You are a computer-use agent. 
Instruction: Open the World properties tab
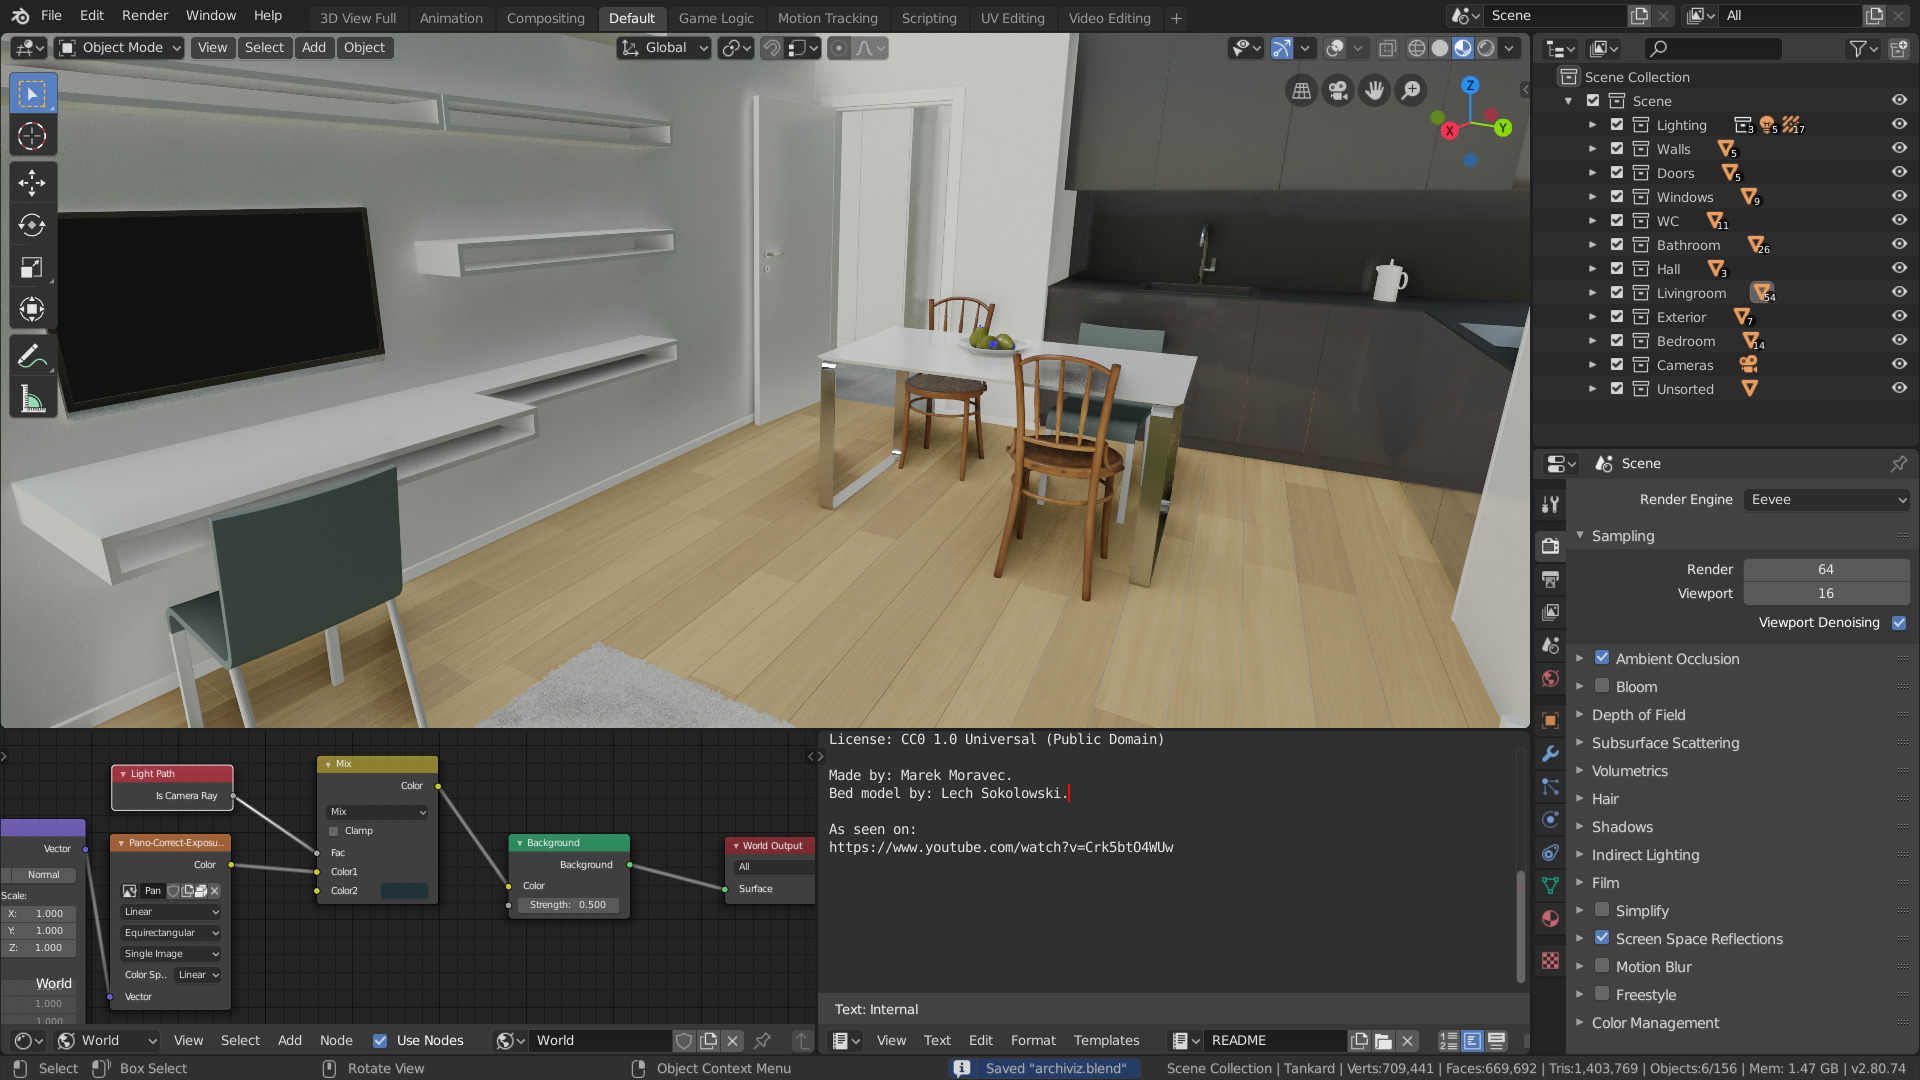[1550, 678]
